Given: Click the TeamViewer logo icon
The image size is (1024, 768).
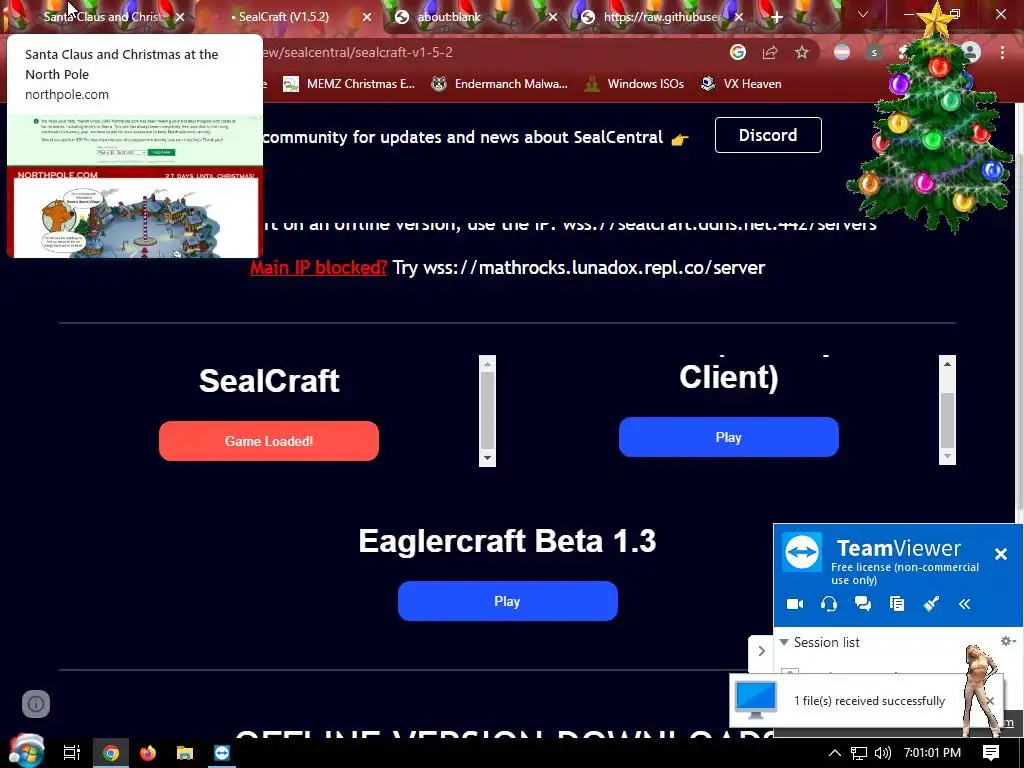Looking at the screenshot, I should 802,552.
